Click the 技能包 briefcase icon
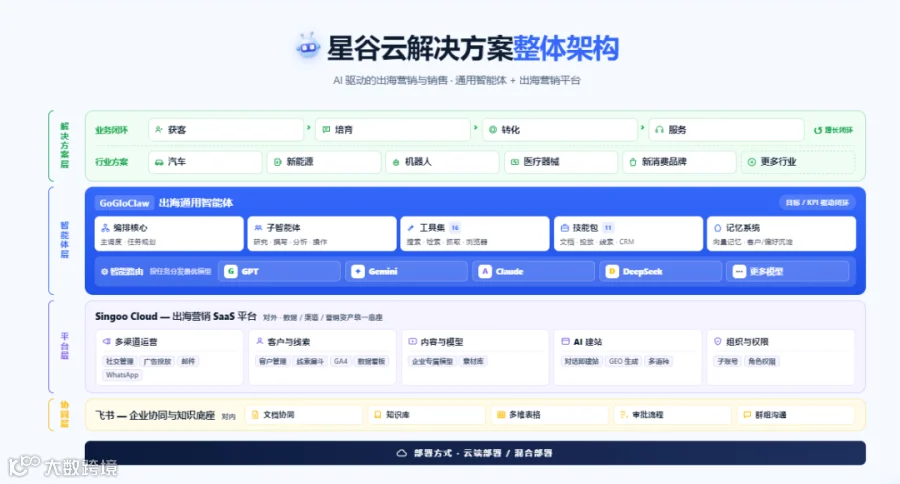This screenshot has width=900, height=484. [x=564, y=228]
